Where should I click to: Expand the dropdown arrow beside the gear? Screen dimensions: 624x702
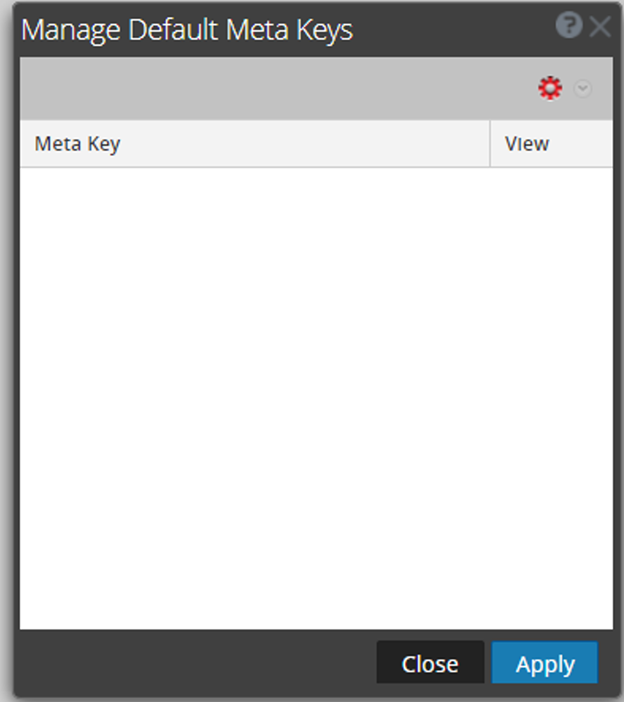tap(582, 88)
